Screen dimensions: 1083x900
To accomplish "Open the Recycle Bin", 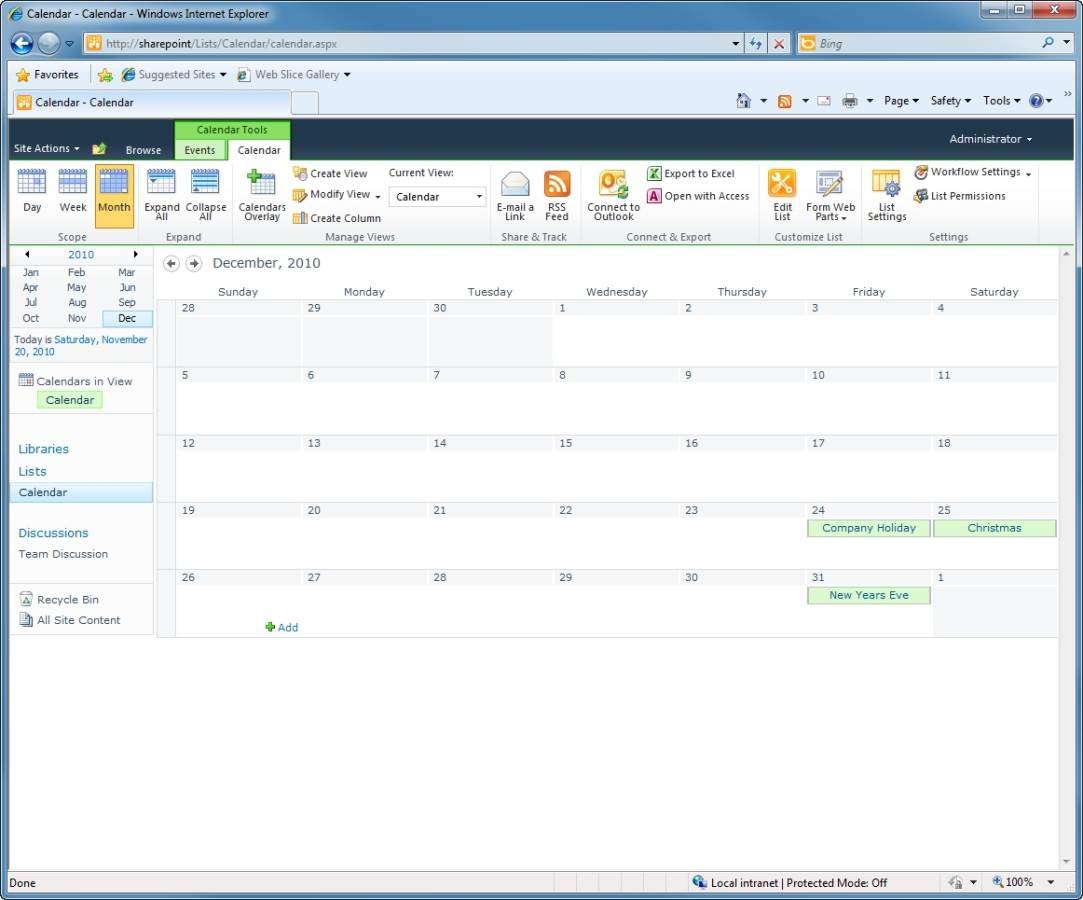I will [67, 600].
